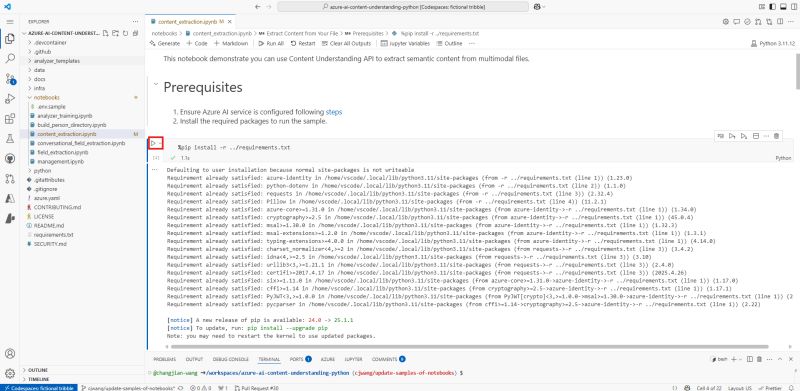Click the steps hyperlink
Screen dimensions: 800x391
[334, 112]
